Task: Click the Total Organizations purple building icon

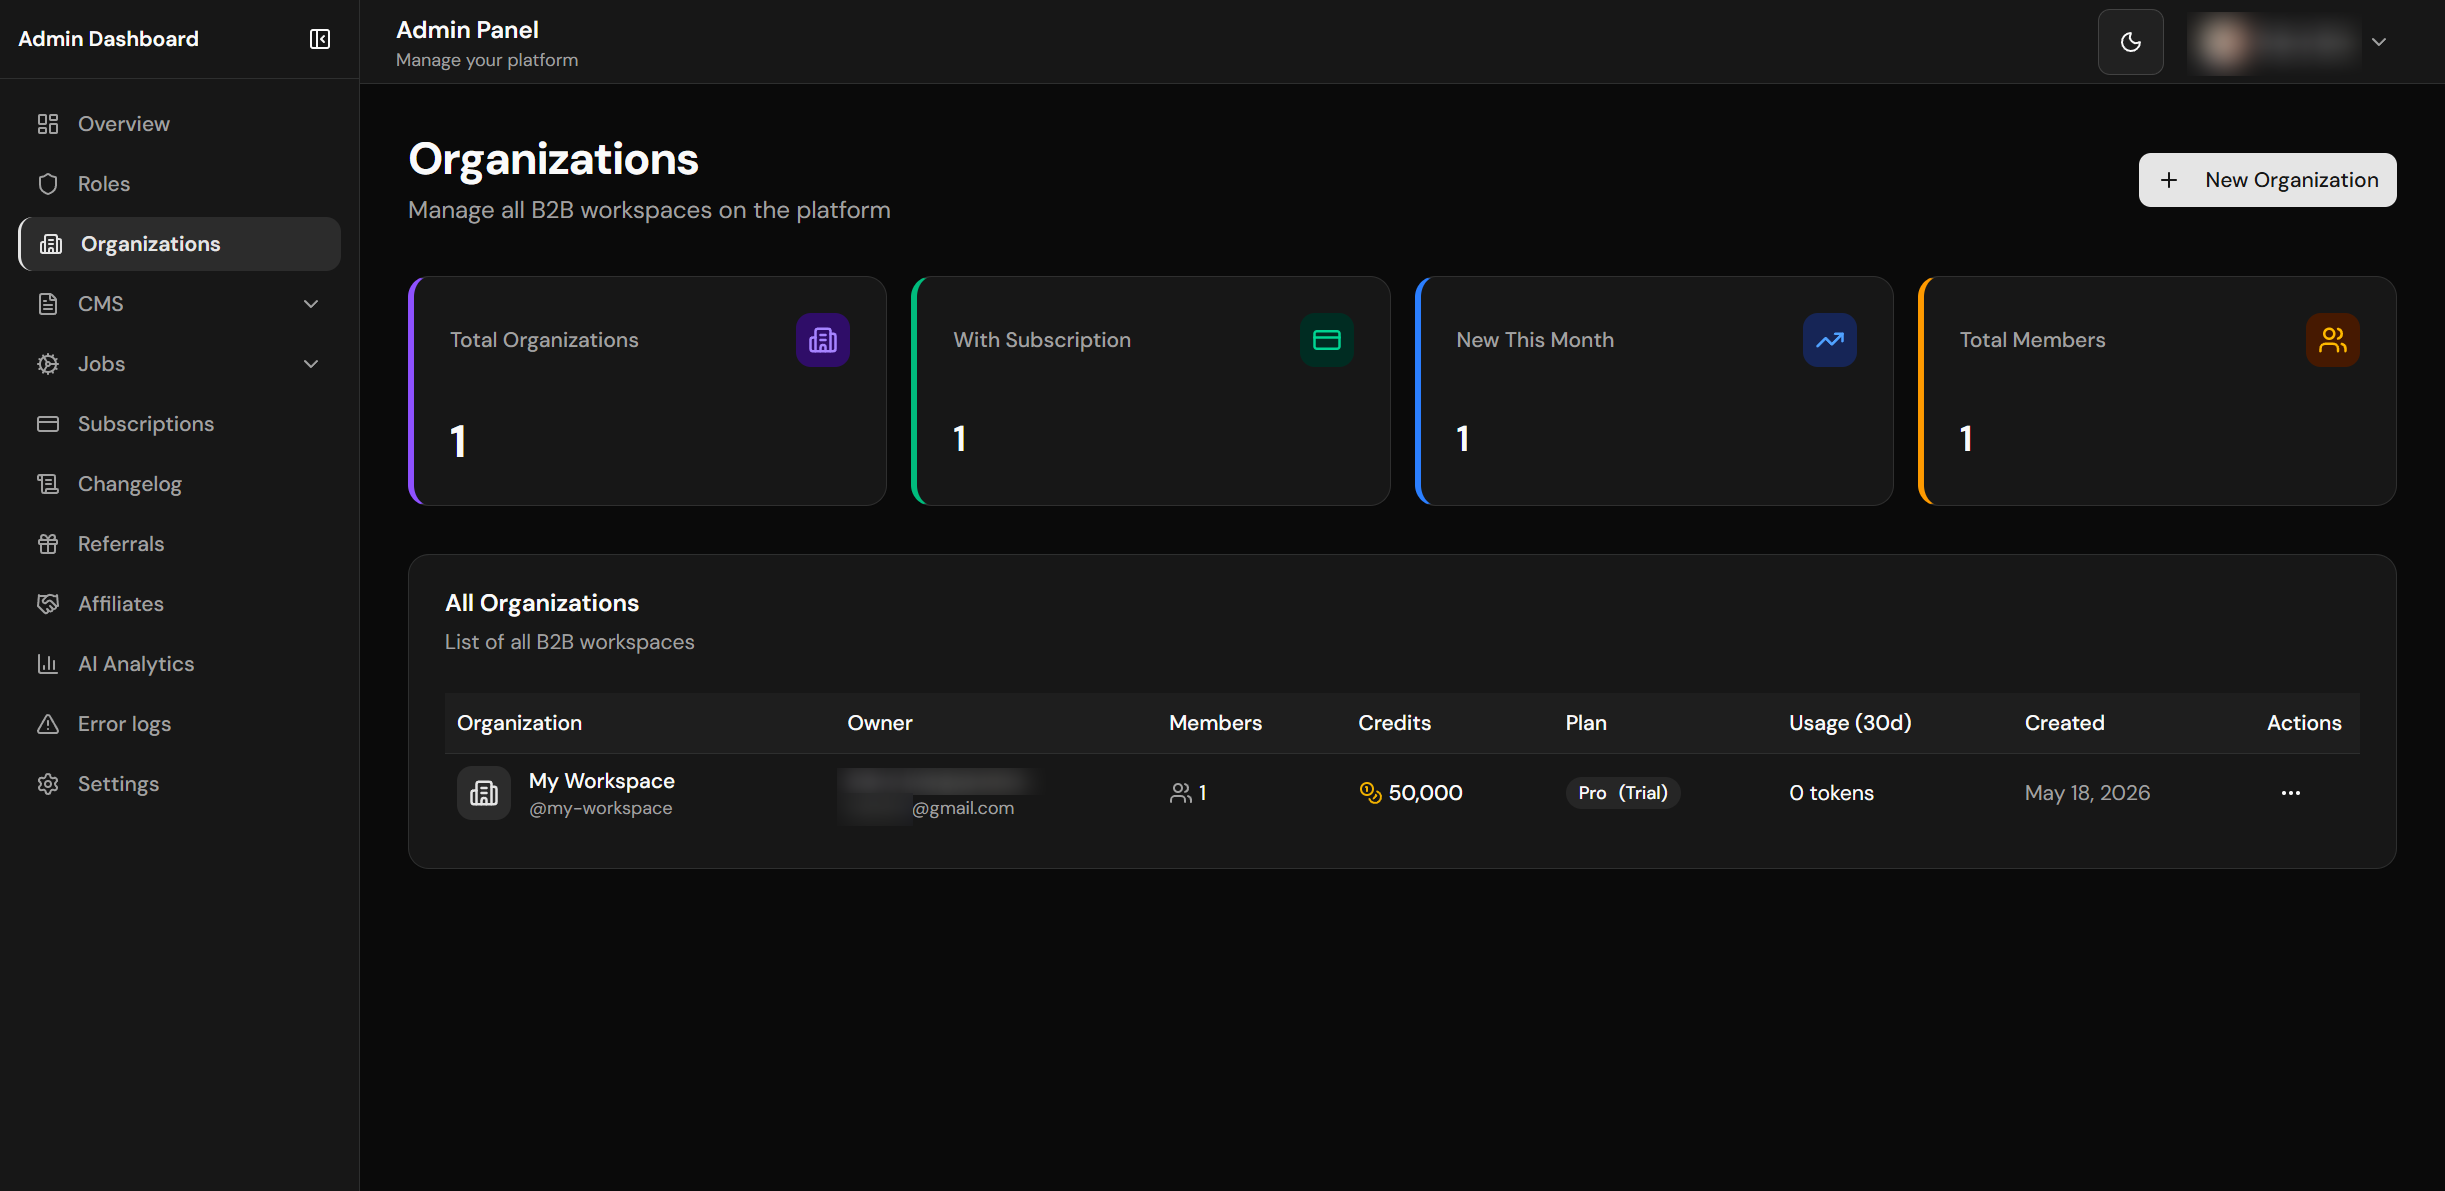Action: (x=823, y=340)
